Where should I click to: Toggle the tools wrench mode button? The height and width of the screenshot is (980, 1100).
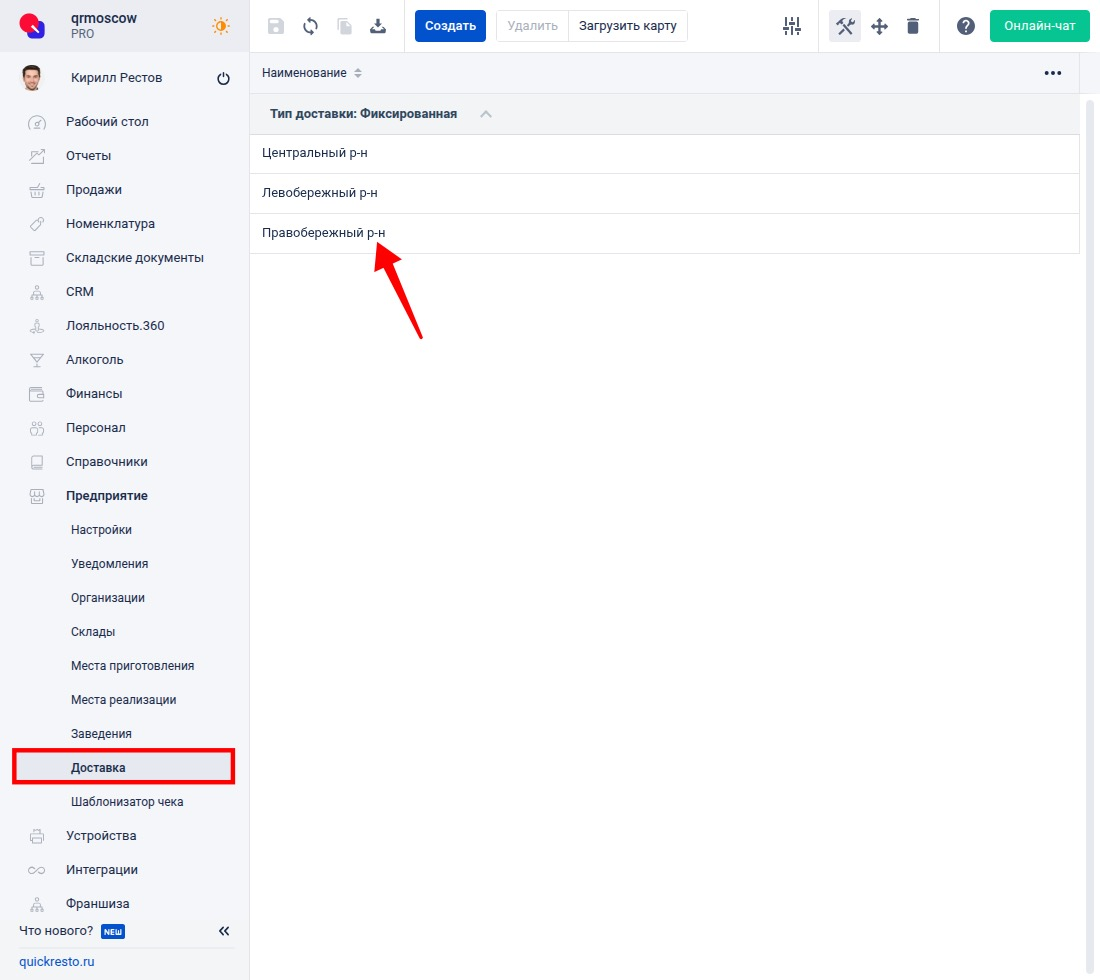click(x=845, y=26)
